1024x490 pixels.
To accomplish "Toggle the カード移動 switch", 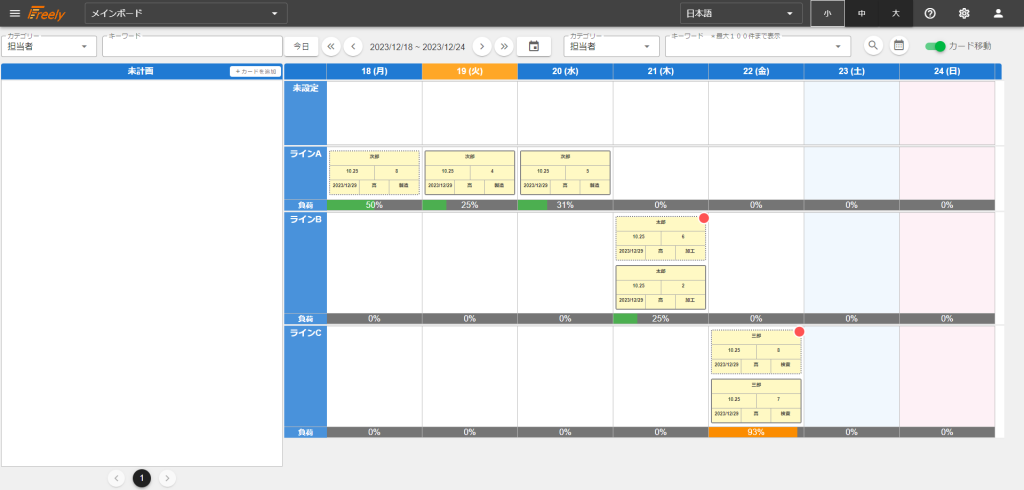I will 936,46.
